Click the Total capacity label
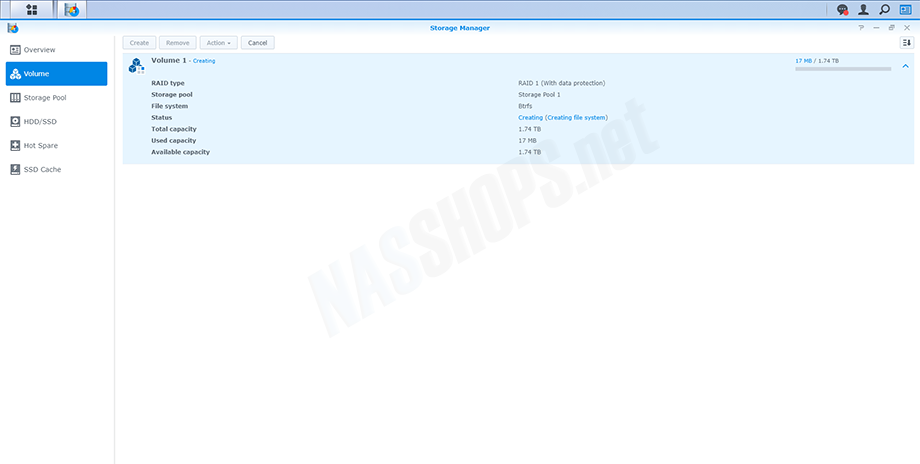Screen dimensions: 920x464 click(174, 129)
